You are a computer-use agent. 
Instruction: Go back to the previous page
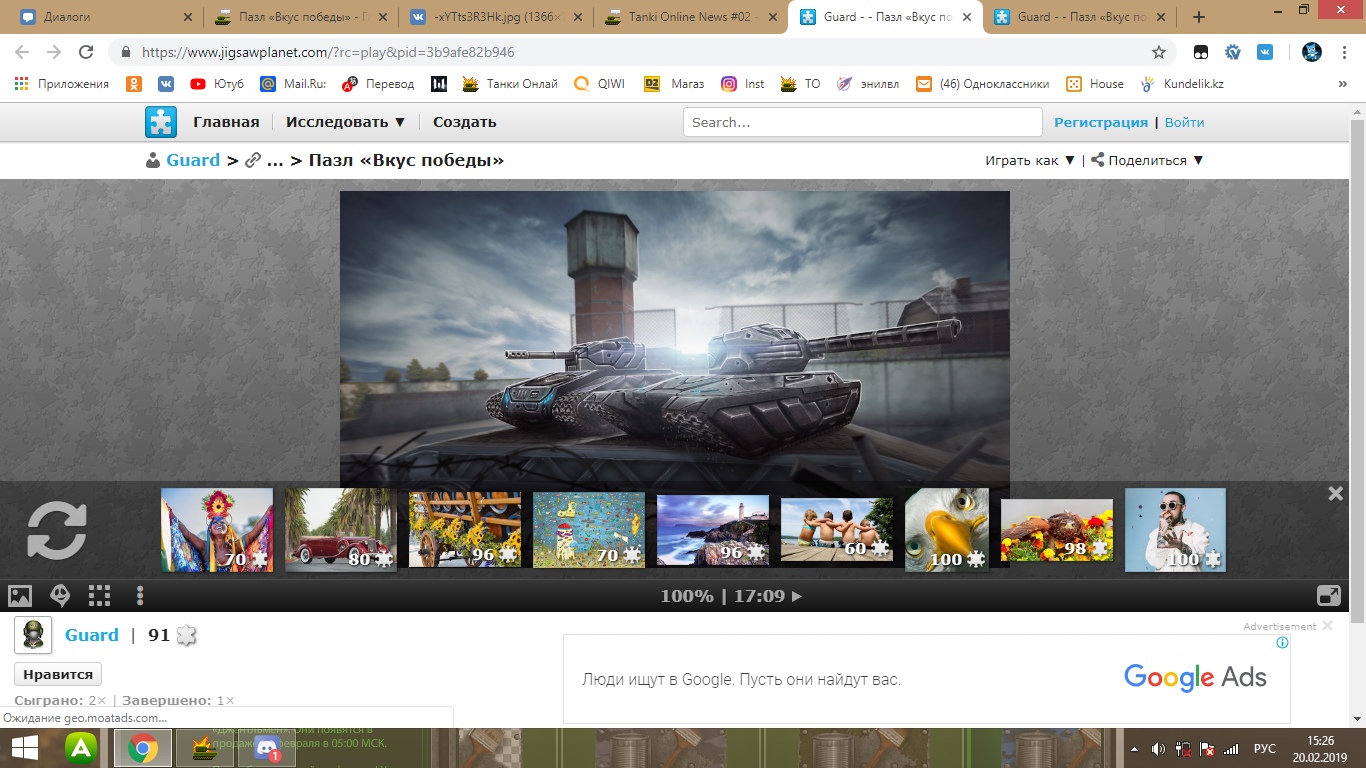pos(22,52)
